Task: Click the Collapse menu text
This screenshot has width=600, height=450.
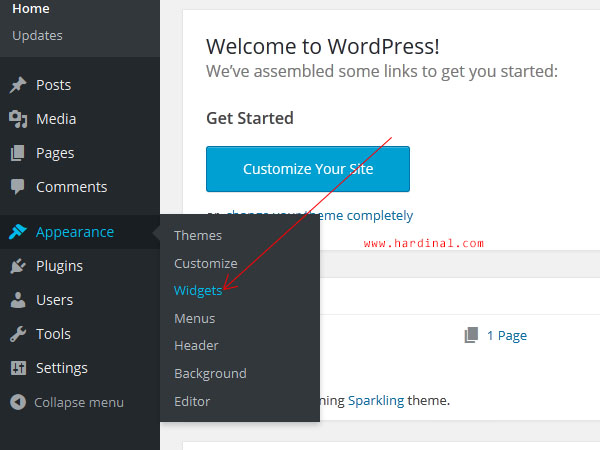Action: click(79, 403)
